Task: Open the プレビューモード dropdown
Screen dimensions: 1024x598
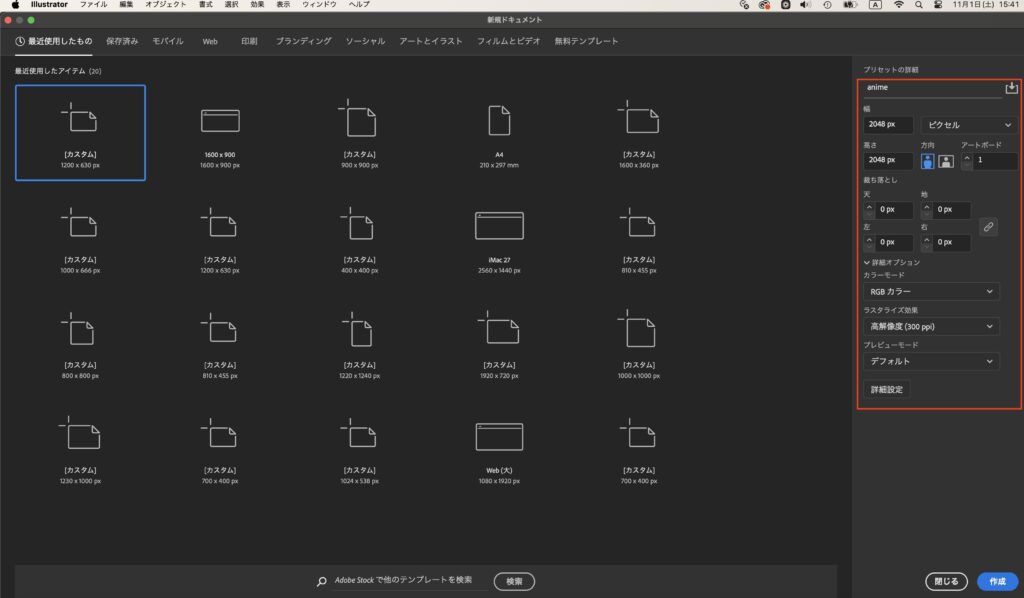Action: coord(931,361)
